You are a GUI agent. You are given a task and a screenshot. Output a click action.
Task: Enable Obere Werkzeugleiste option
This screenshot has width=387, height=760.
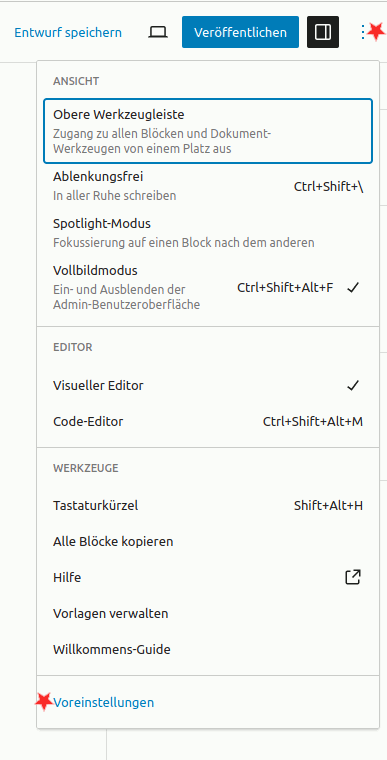pyautogui.click(x=208, y=131)
